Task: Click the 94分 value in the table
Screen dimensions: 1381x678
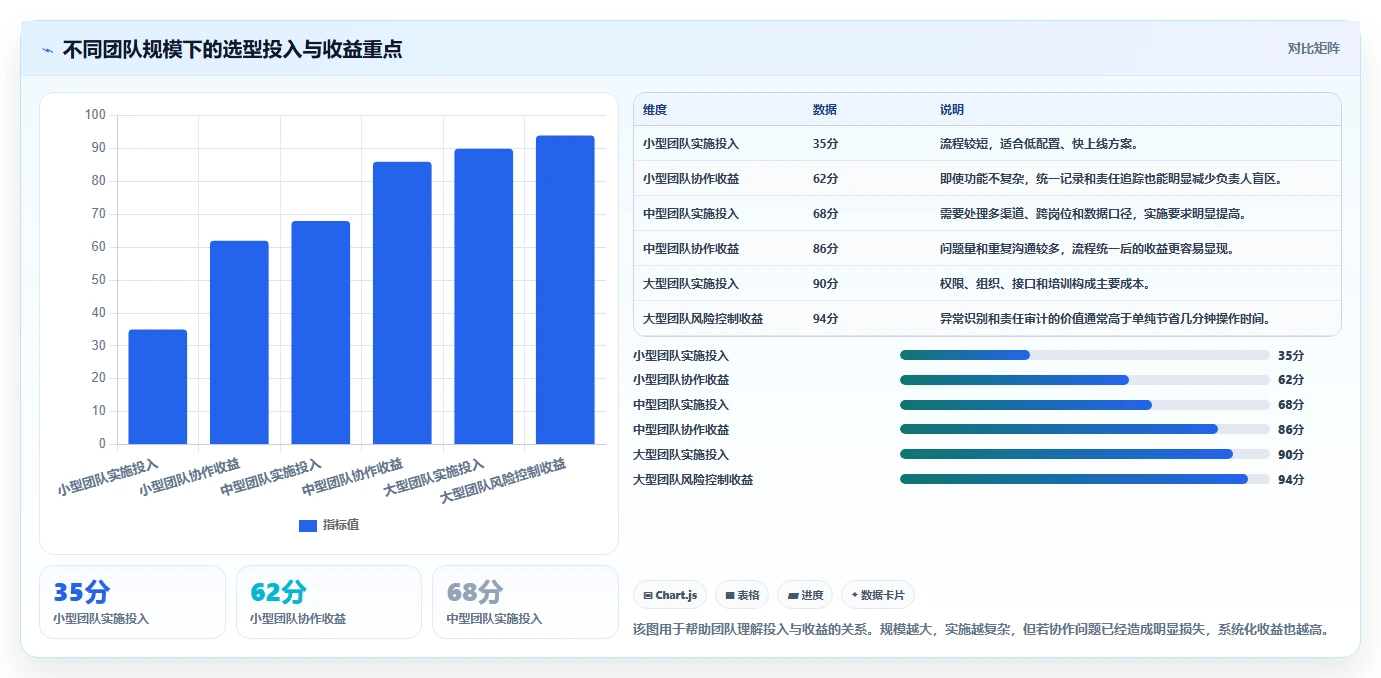Action: coord(825,319)
